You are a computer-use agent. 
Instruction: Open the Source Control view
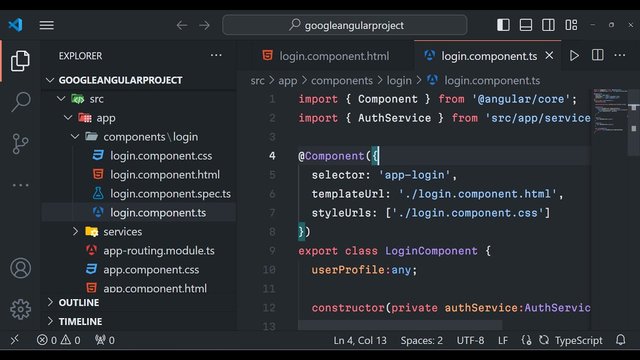pos(20,144)
